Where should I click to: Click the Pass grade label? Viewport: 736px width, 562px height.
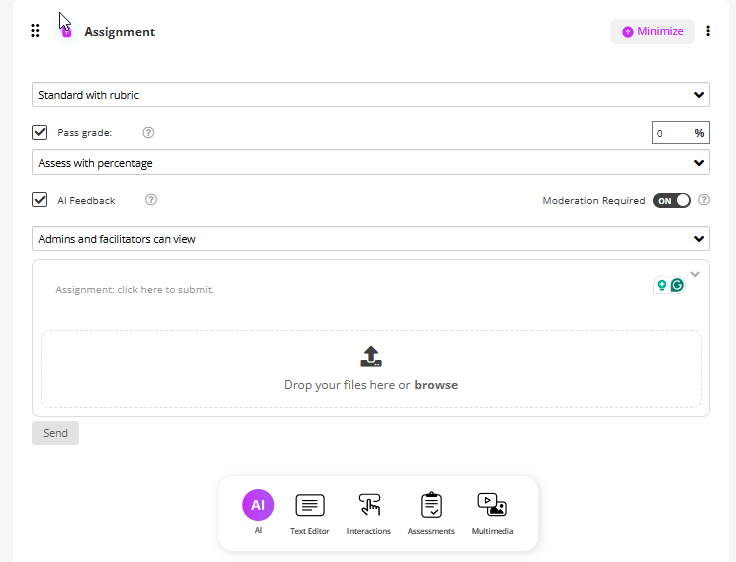pyautogui.click(x=84, y=133)
